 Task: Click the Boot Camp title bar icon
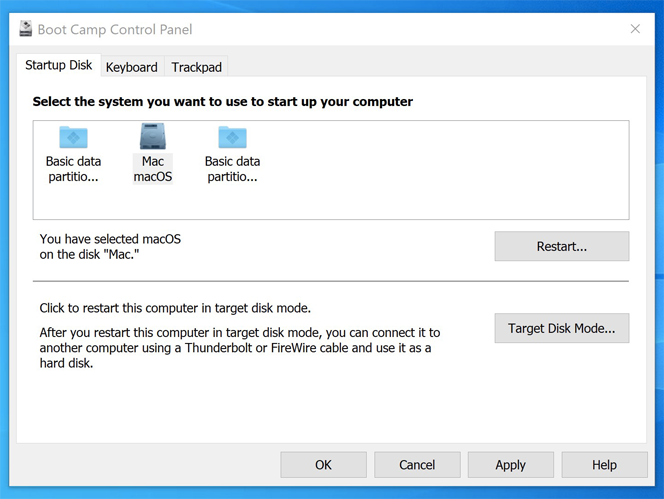25,29
